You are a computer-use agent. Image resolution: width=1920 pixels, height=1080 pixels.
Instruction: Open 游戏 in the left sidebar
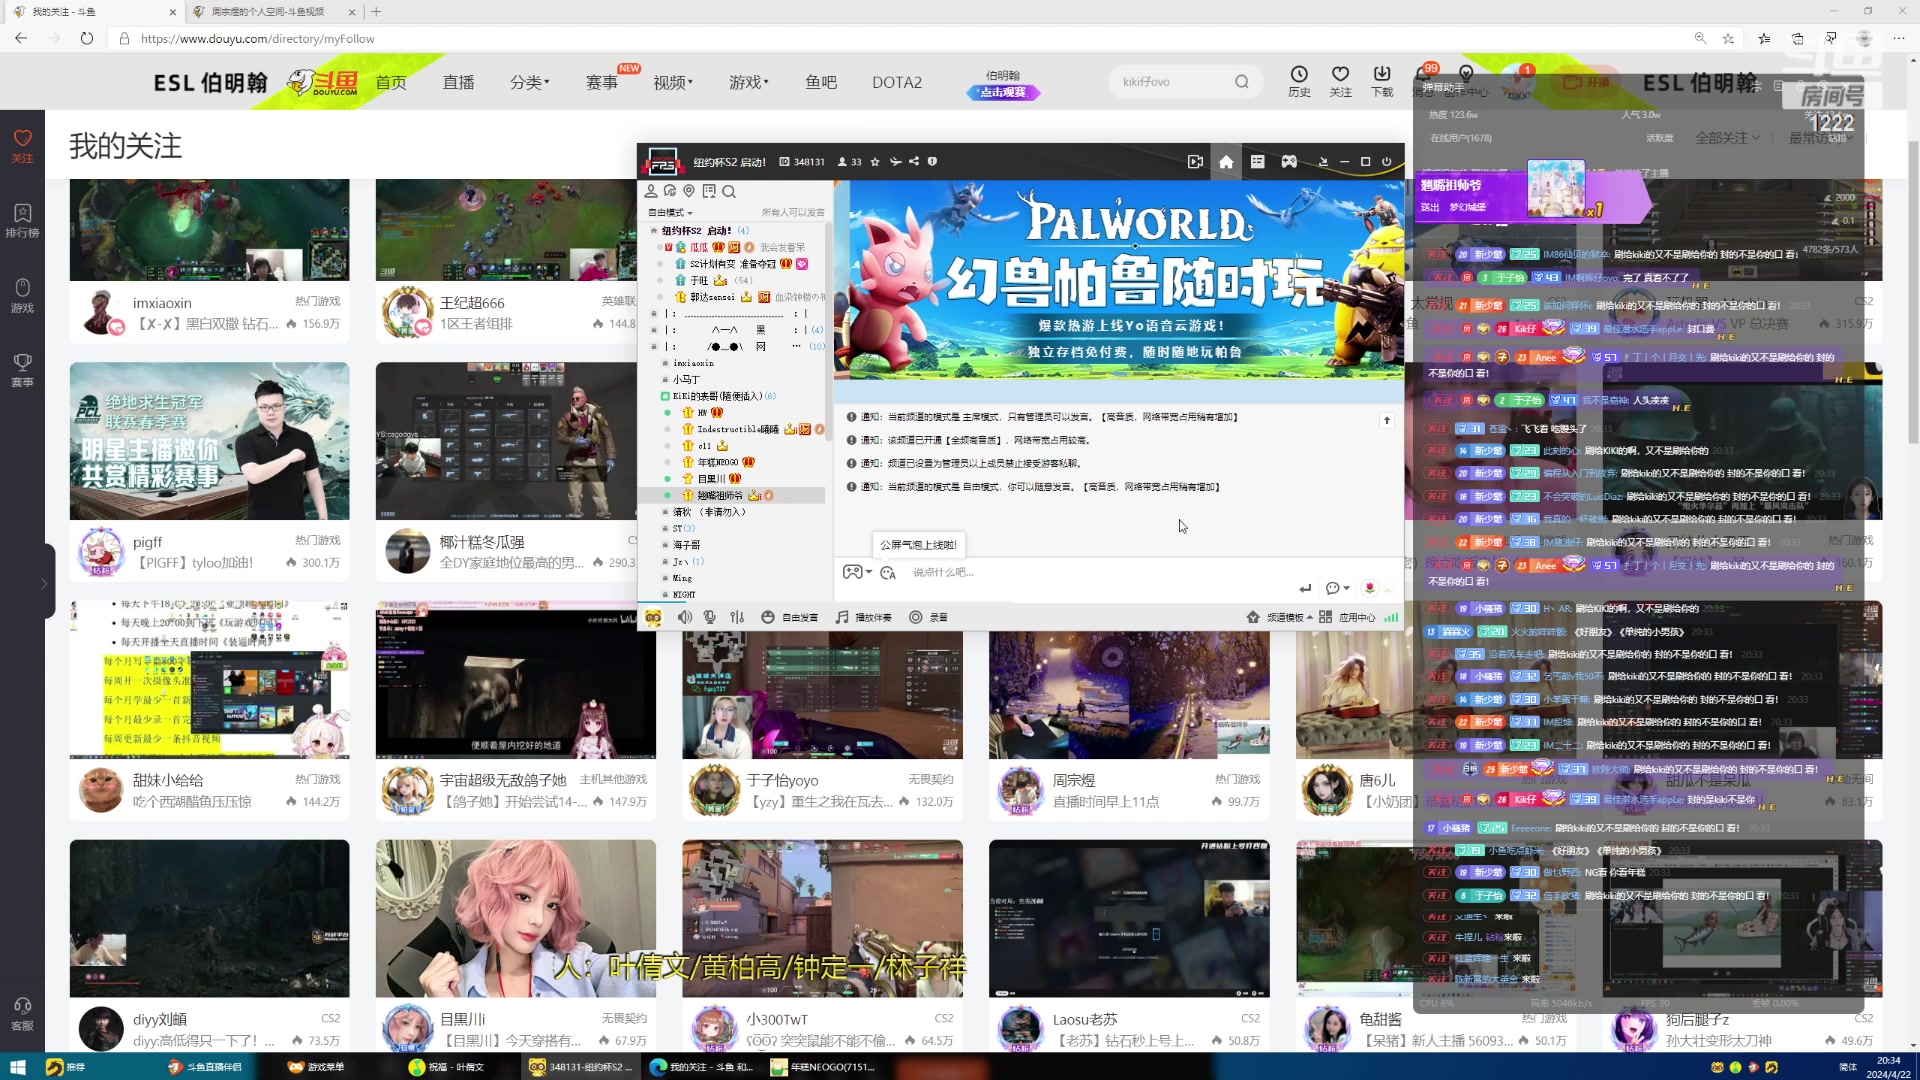[x=22, y=296]
